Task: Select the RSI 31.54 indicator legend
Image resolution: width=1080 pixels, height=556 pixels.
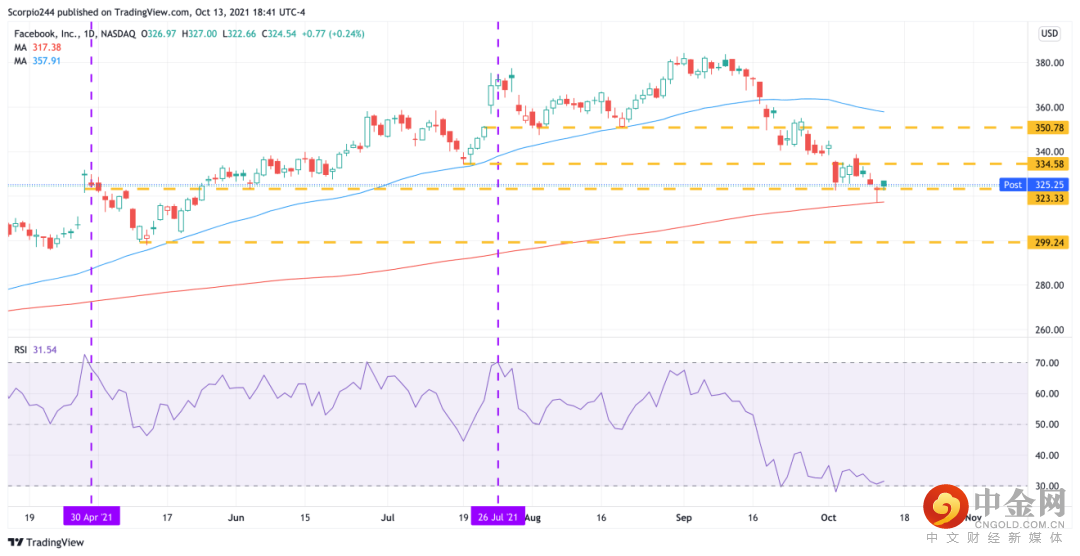Action: pyautogui.click(x=36, y=349)
